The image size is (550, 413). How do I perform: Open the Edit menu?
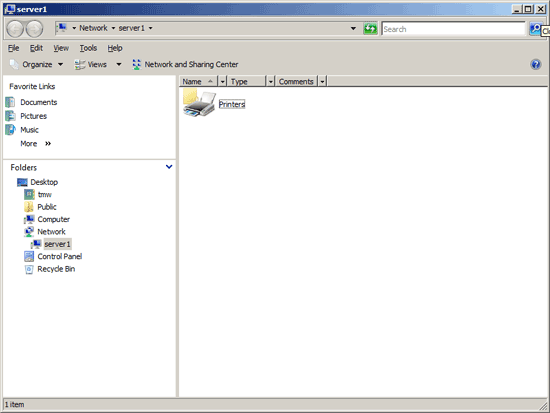tap(36, 48)
